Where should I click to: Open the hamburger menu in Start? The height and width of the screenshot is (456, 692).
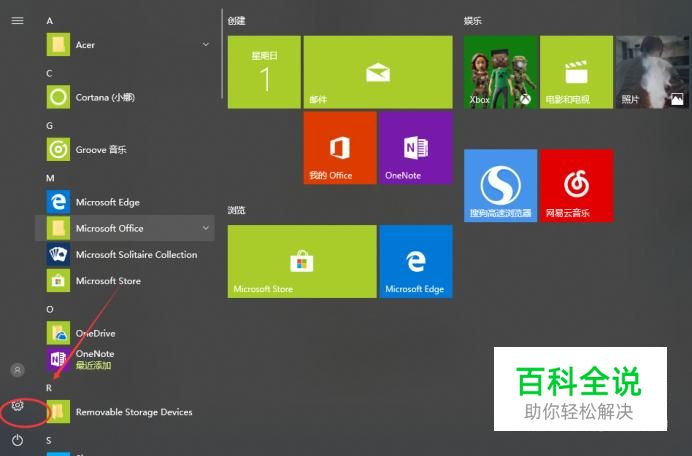[17, 21]
